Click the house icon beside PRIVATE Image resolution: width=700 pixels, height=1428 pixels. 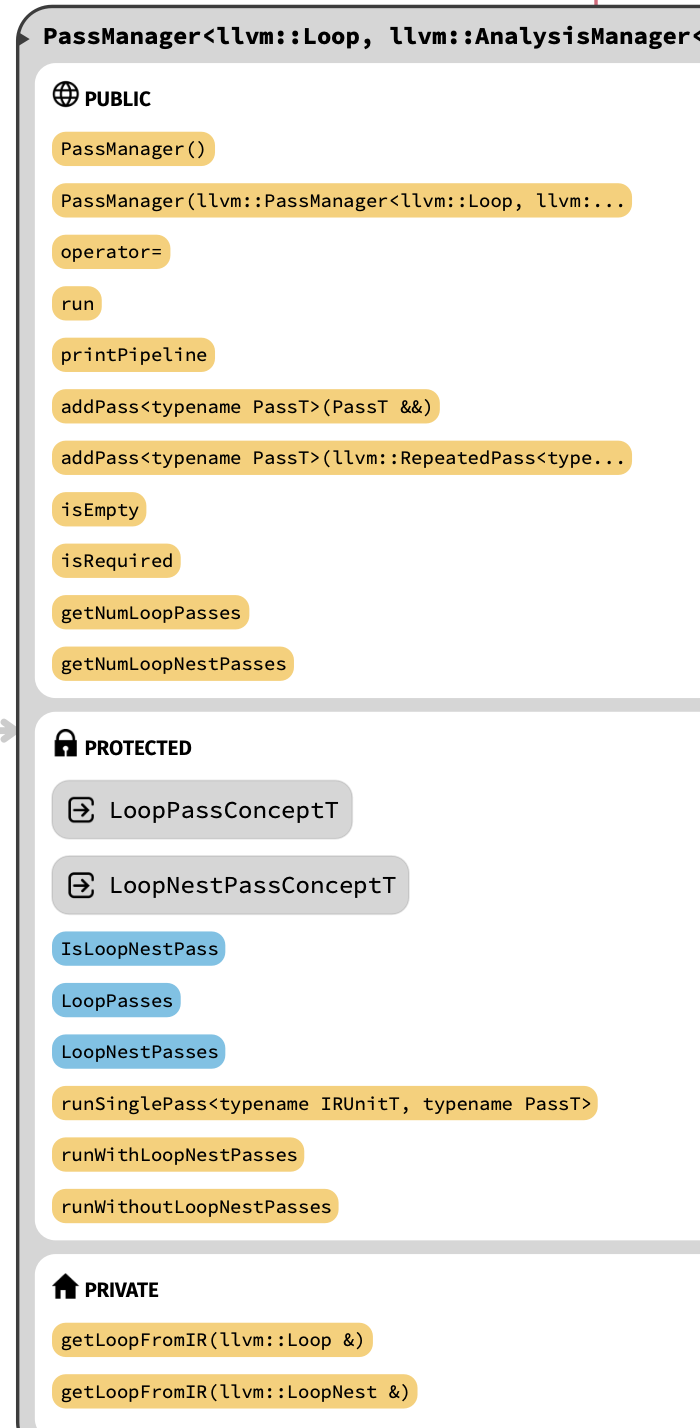pyautogui.click(x=65, y=1286)
